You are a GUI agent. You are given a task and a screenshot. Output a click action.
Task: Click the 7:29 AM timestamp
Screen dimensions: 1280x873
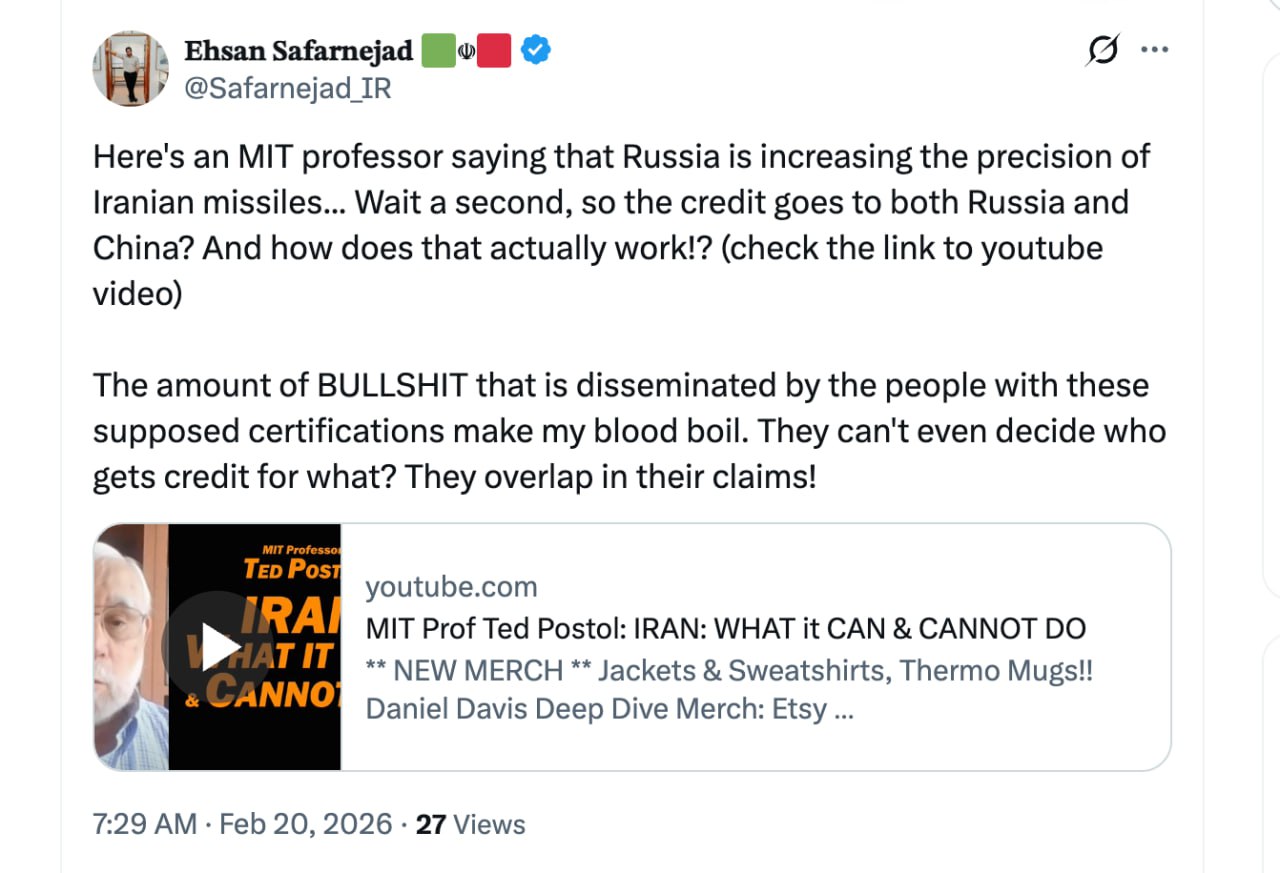(144, 824)
